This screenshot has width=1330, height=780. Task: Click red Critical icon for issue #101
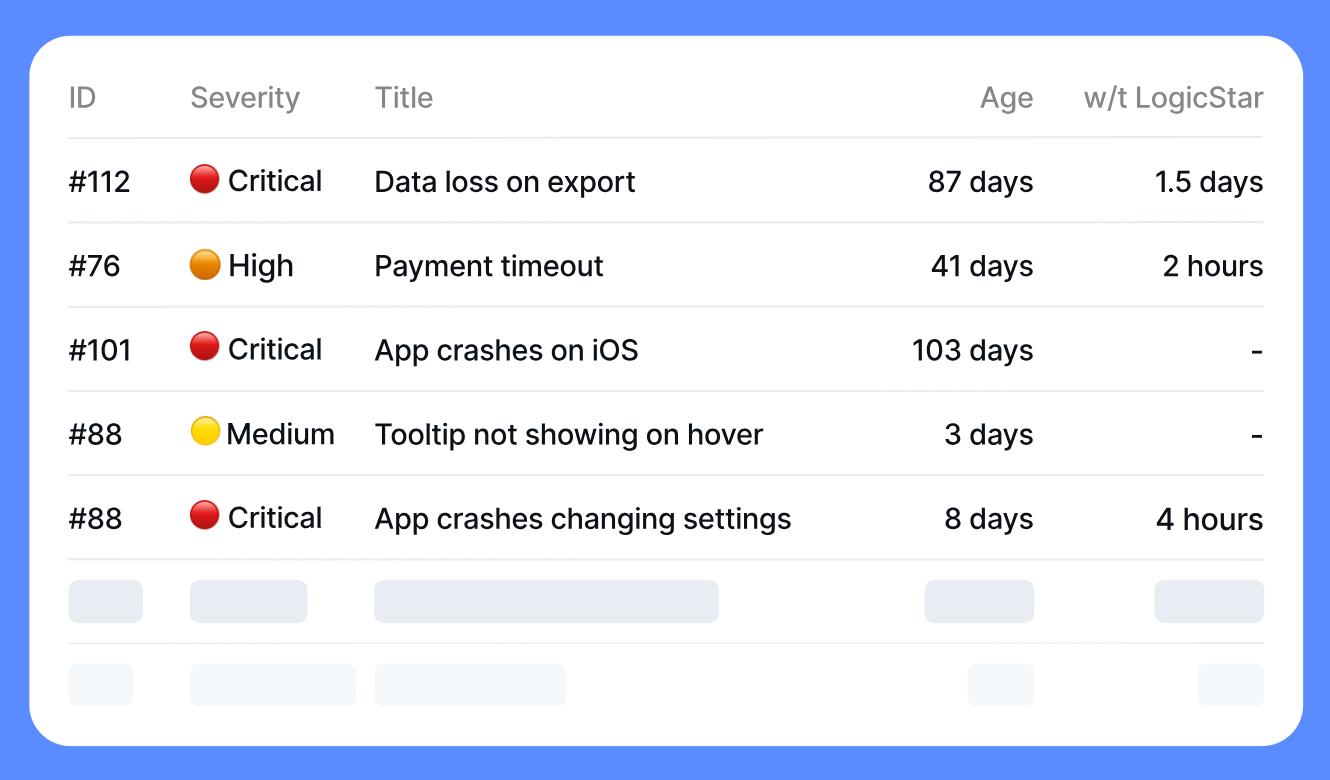(x=204, y=348)
